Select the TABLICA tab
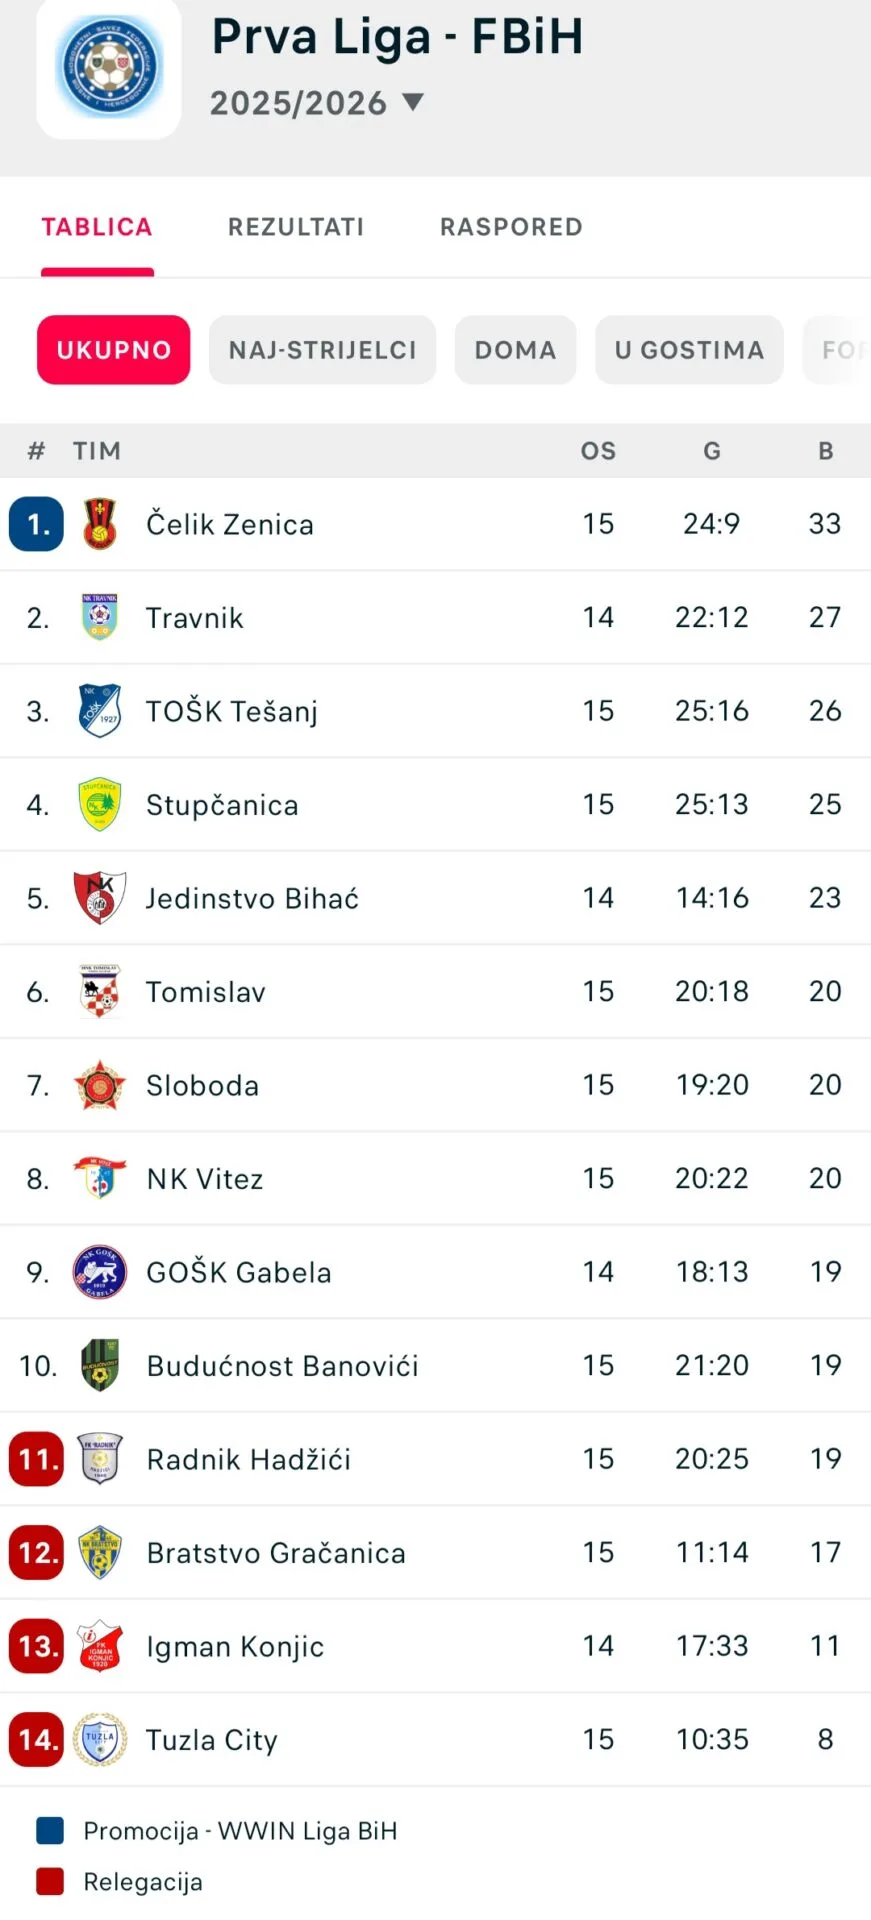The width and height of the screenshot is (871, 1920). (97, 227)
